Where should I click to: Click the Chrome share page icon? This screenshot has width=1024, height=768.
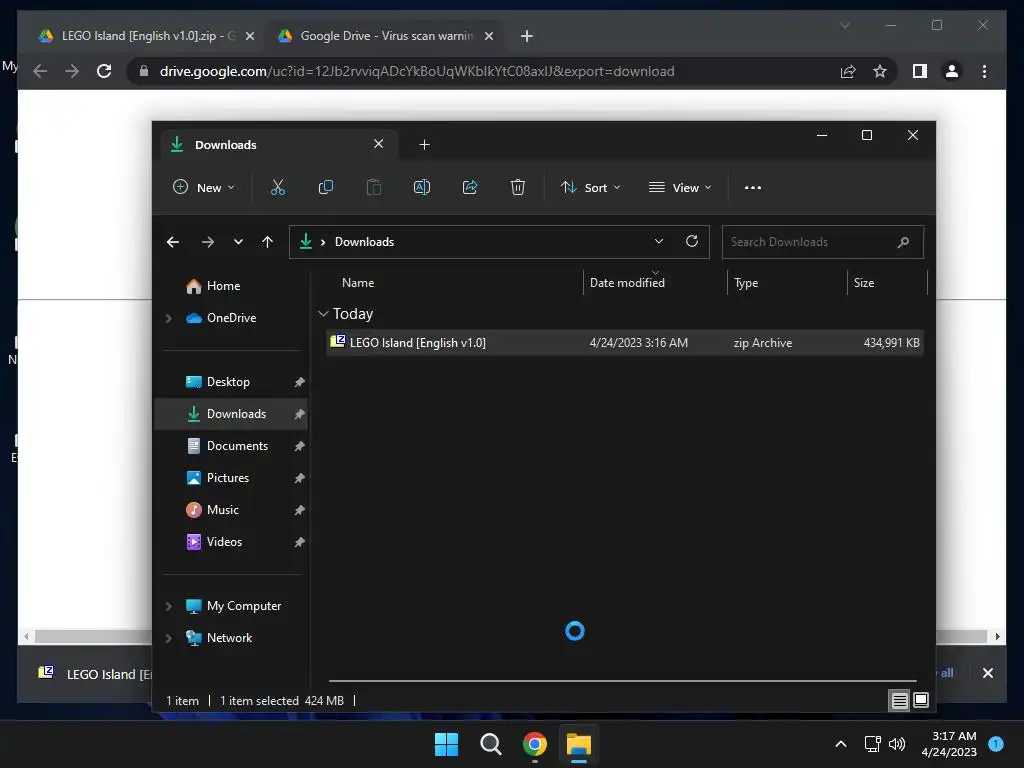click(848, 71)
